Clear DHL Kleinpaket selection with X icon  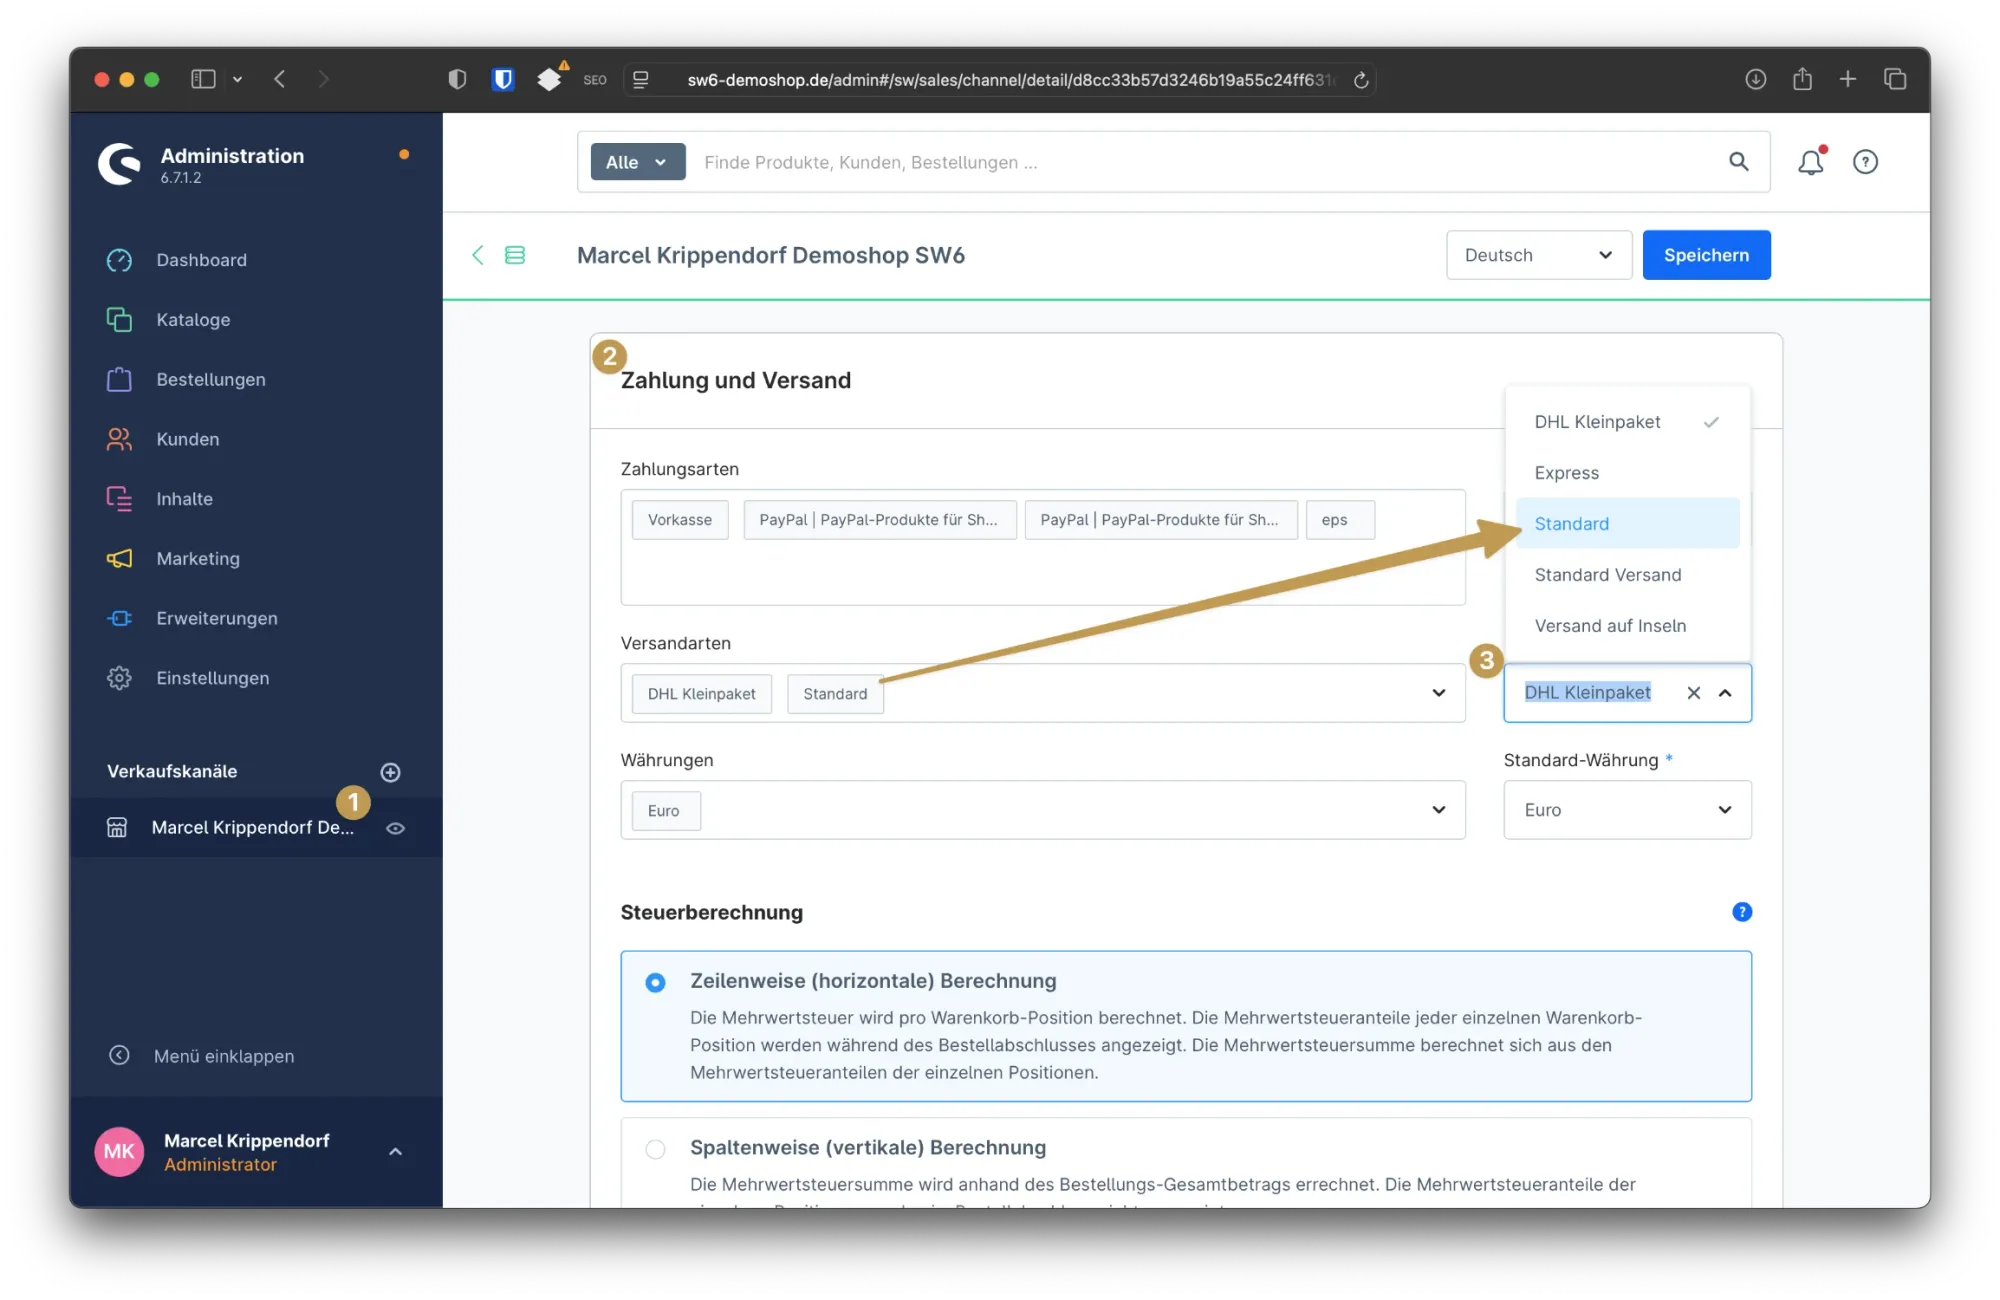[x=1694, y=693]
